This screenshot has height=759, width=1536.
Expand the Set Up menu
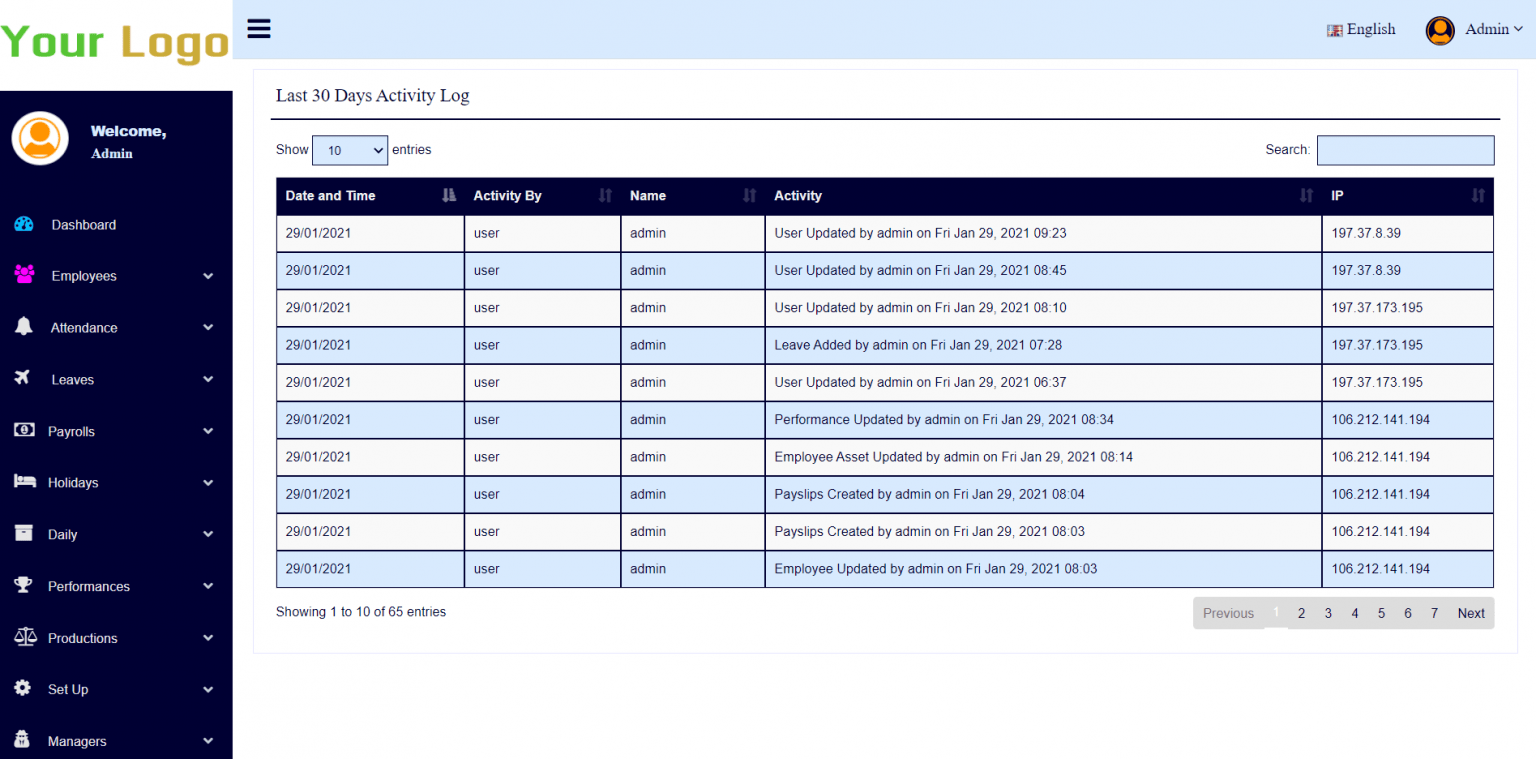[x=68, y=689]
